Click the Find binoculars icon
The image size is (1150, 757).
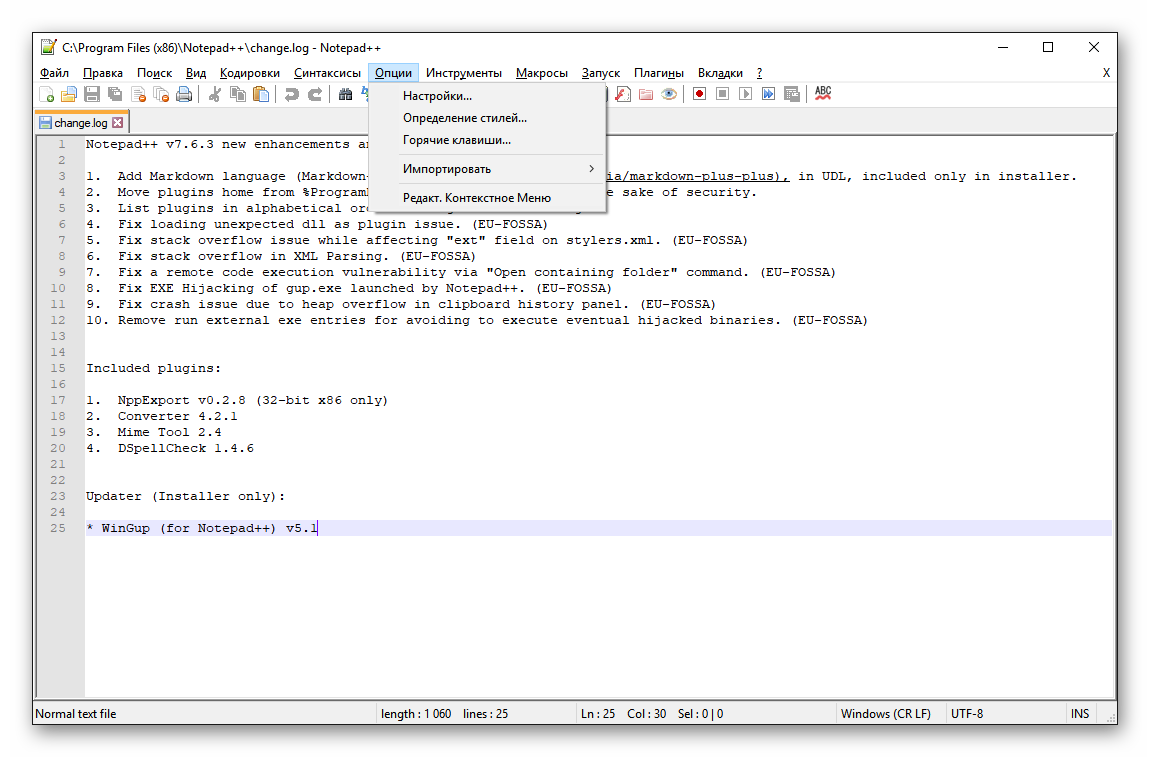pyautogui.click(x=346, y=94)
